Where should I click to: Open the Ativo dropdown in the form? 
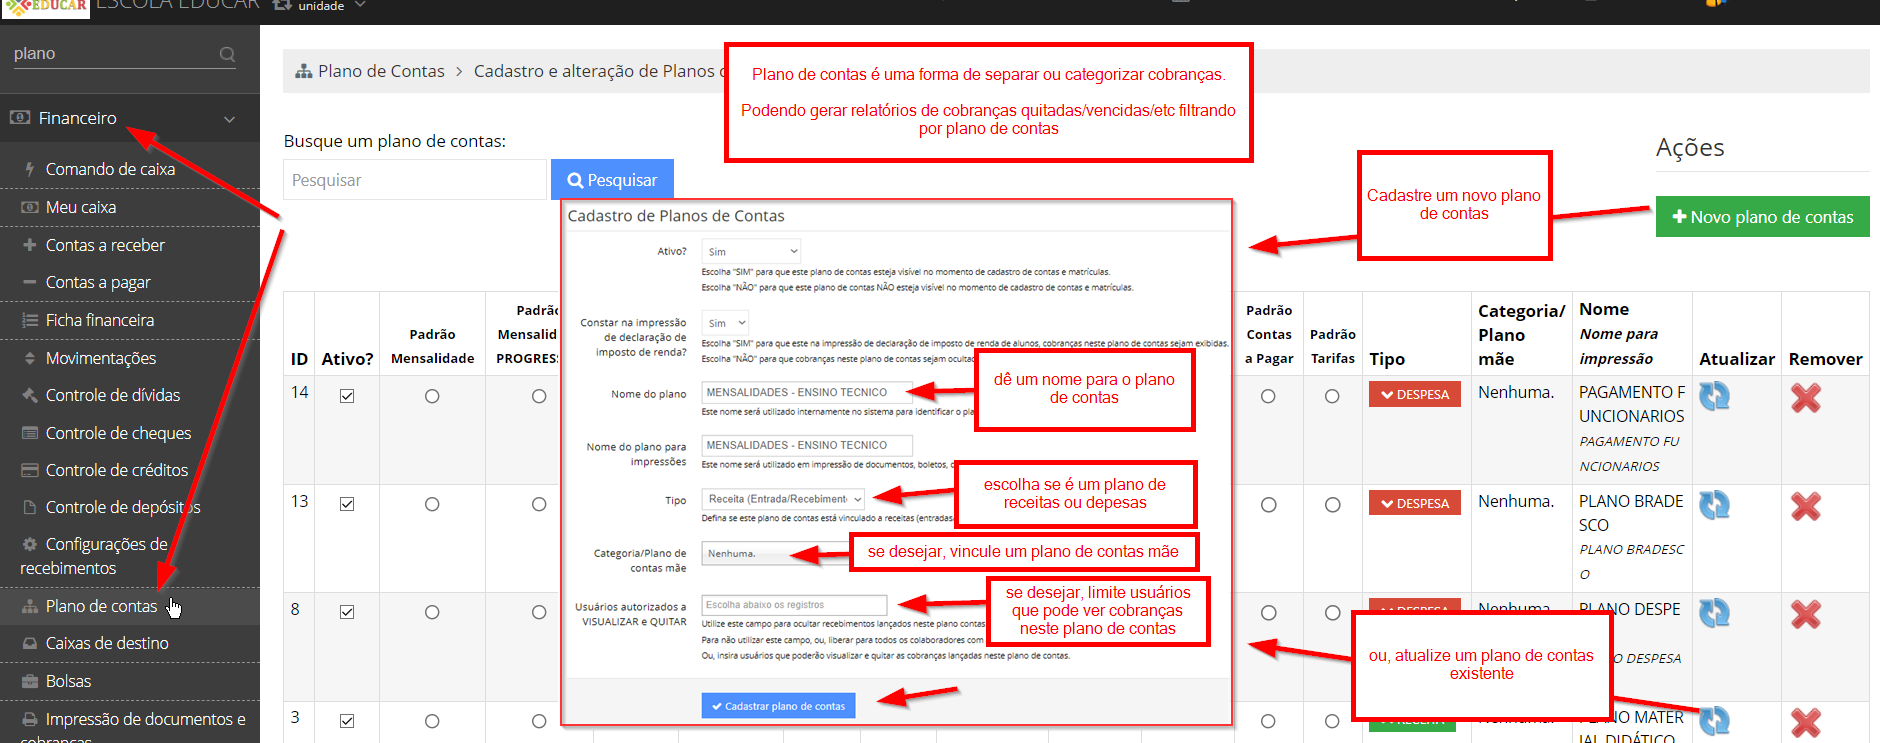coord(751,252)
